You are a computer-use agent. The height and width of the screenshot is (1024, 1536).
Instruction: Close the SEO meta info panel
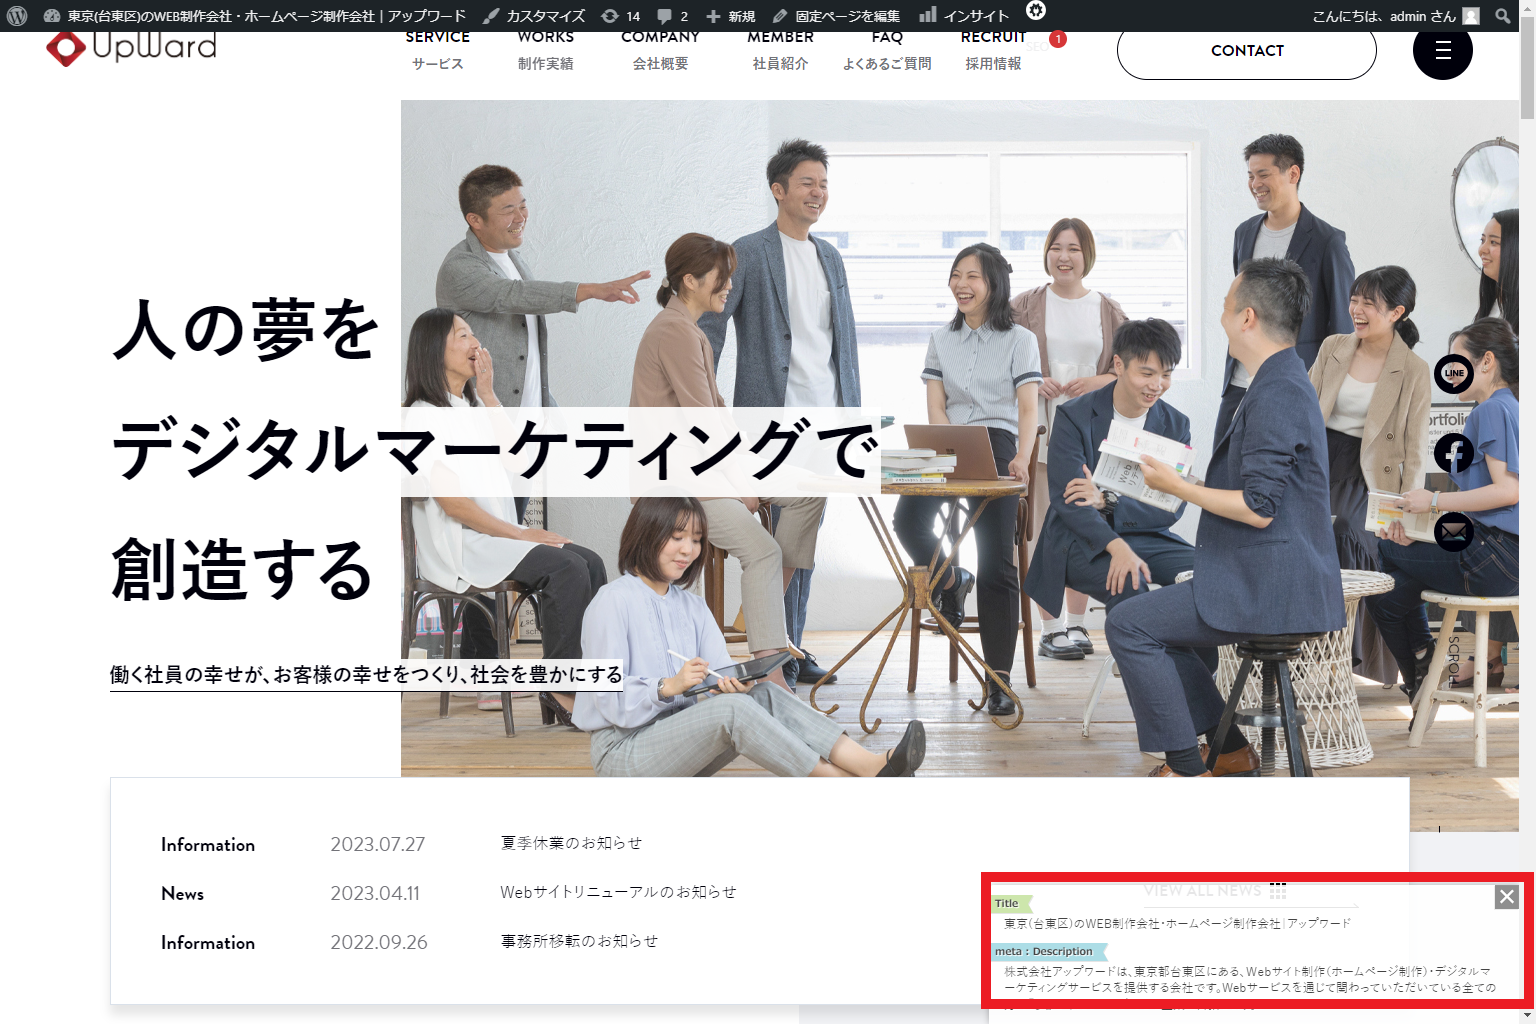[x=1506, y=897]
